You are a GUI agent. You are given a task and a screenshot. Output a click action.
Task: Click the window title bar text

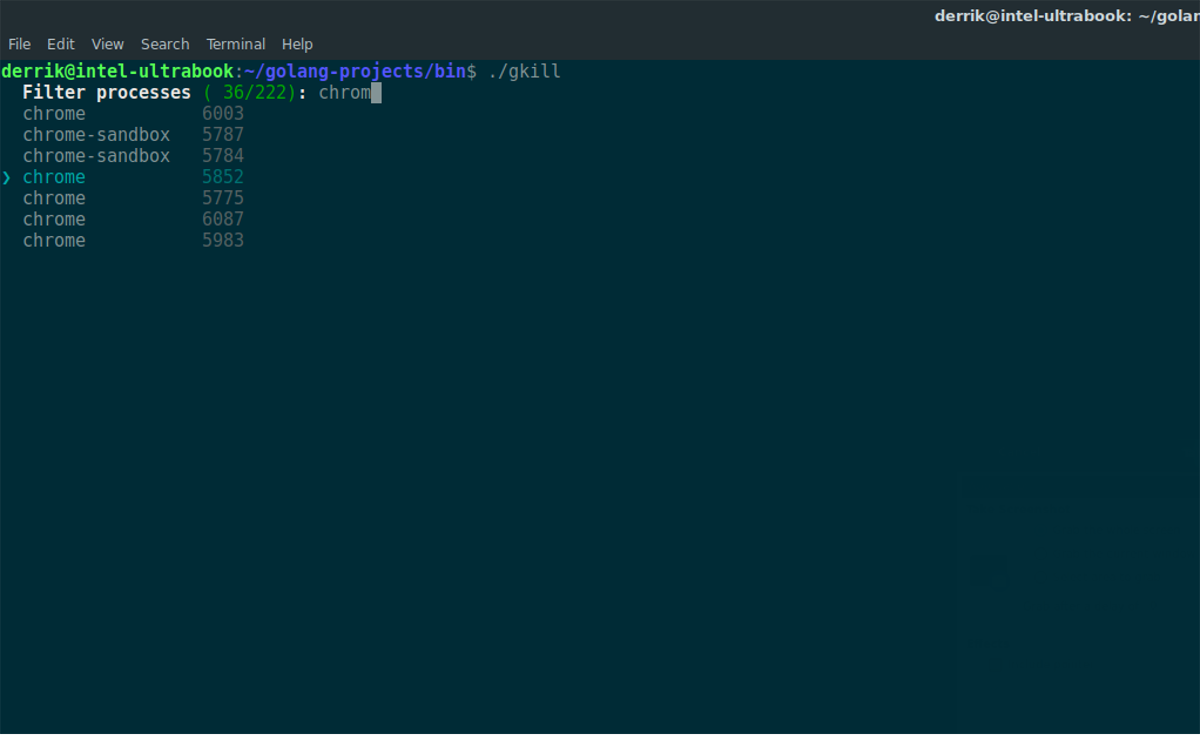click(x=1066, y=16)
